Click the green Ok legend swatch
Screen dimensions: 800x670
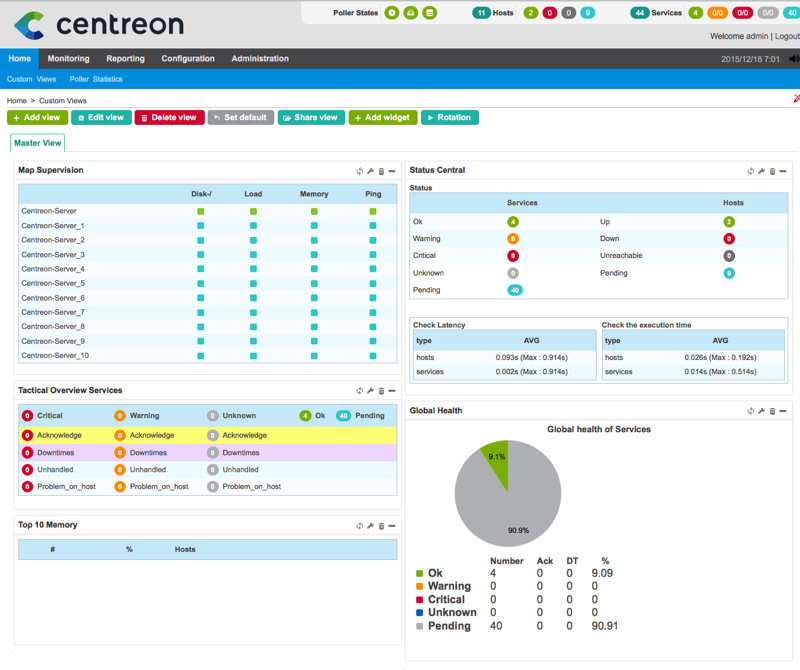pos(419,574)
